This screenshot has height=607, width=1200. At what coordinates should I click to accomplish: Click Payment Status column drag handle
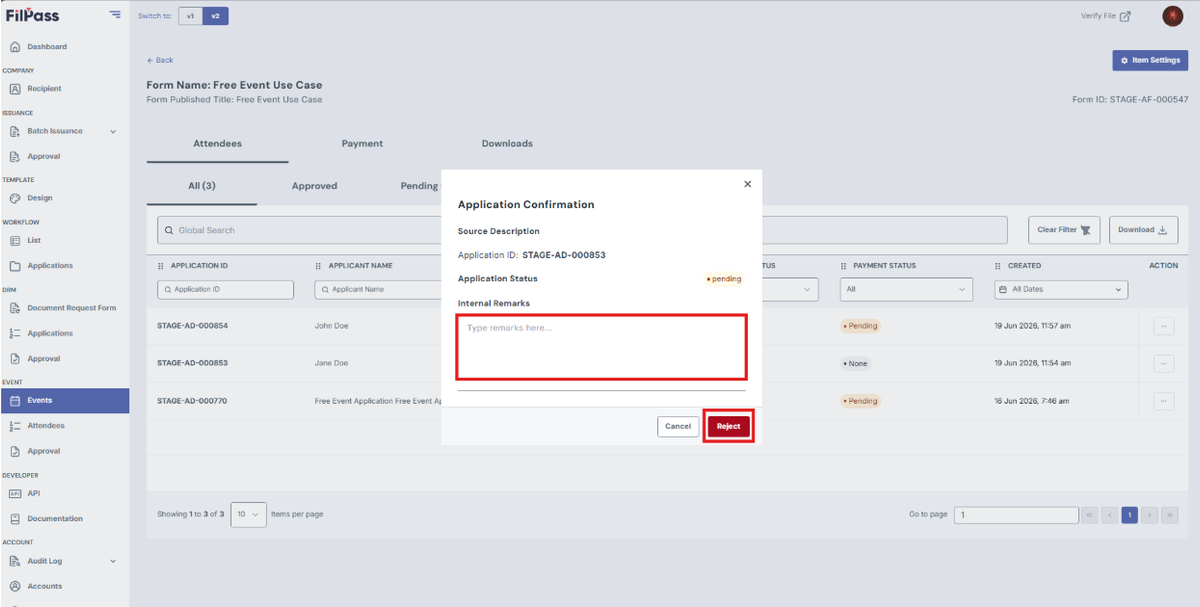click(843, 266)
